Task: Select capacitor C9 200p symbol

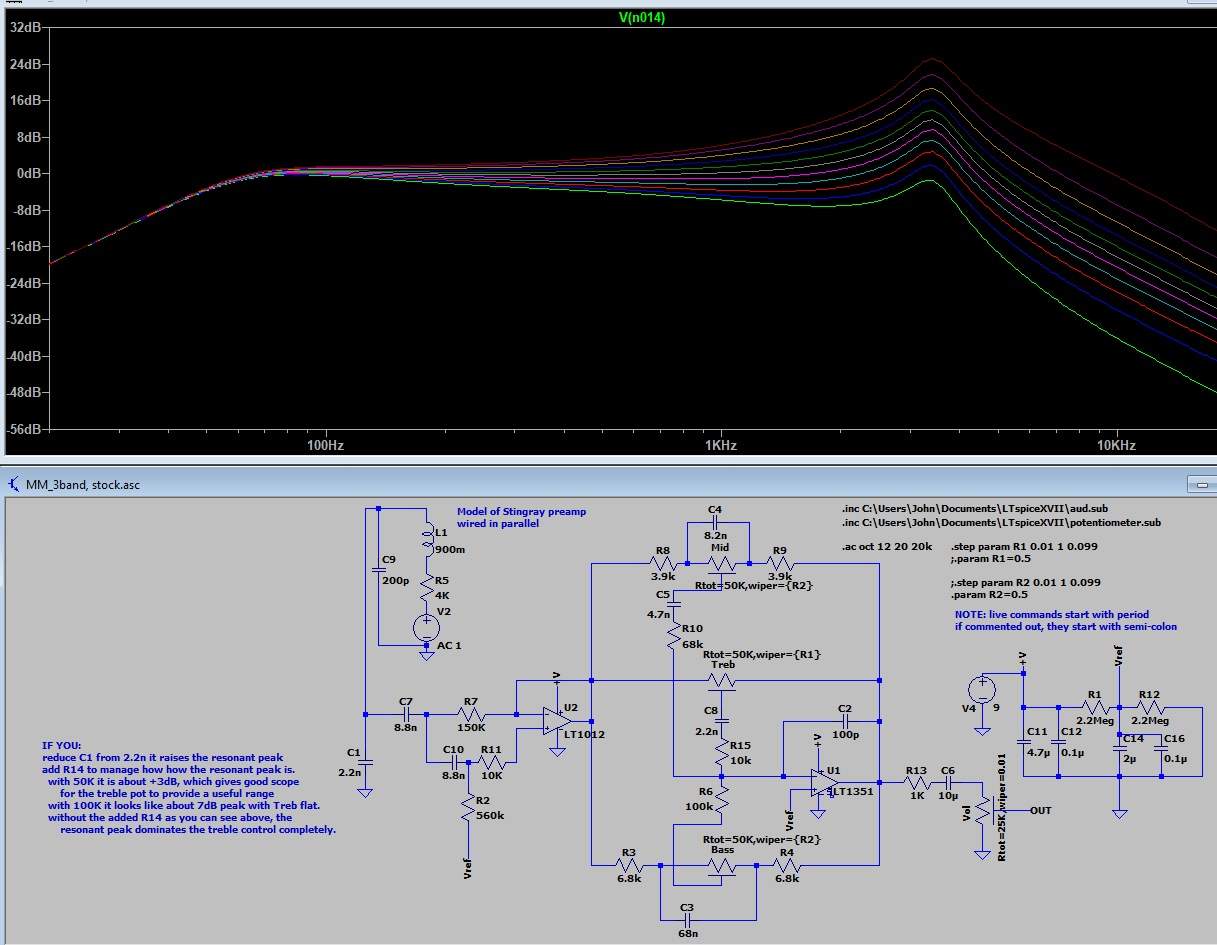Action: [x=379, y=570]
